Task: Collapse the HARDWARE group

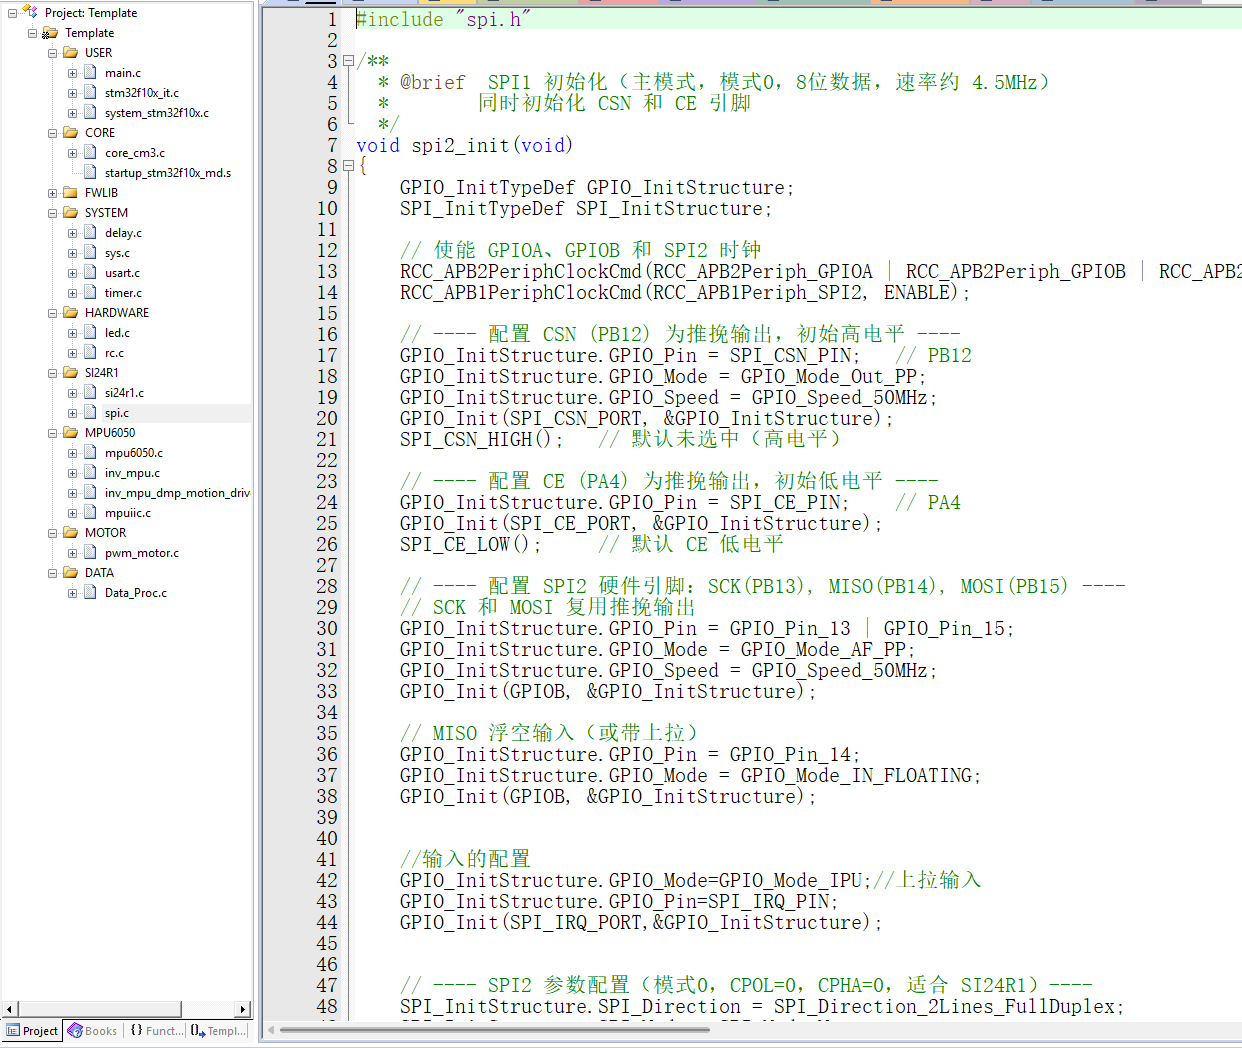Action: point(52,313)
